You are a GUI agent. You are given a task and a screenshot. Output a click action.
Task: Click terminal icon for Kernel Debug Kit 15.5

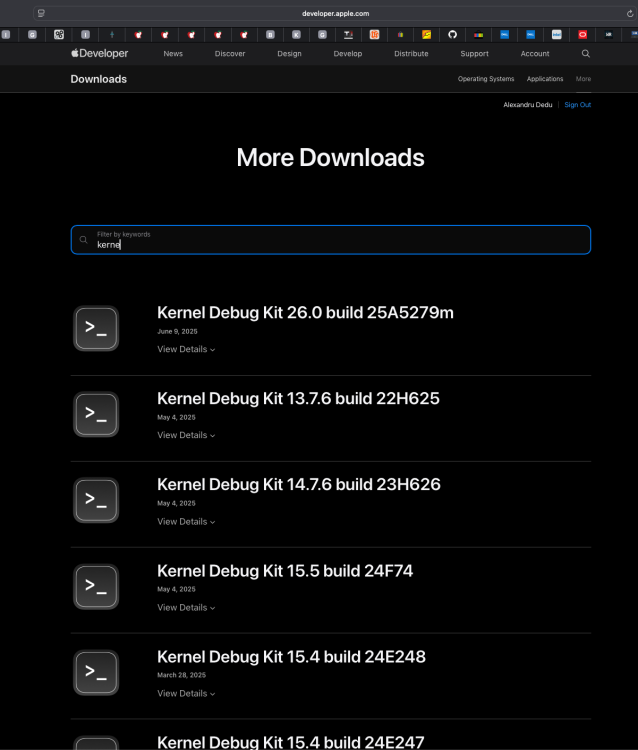pyautogui.click(x=96, y=586)
